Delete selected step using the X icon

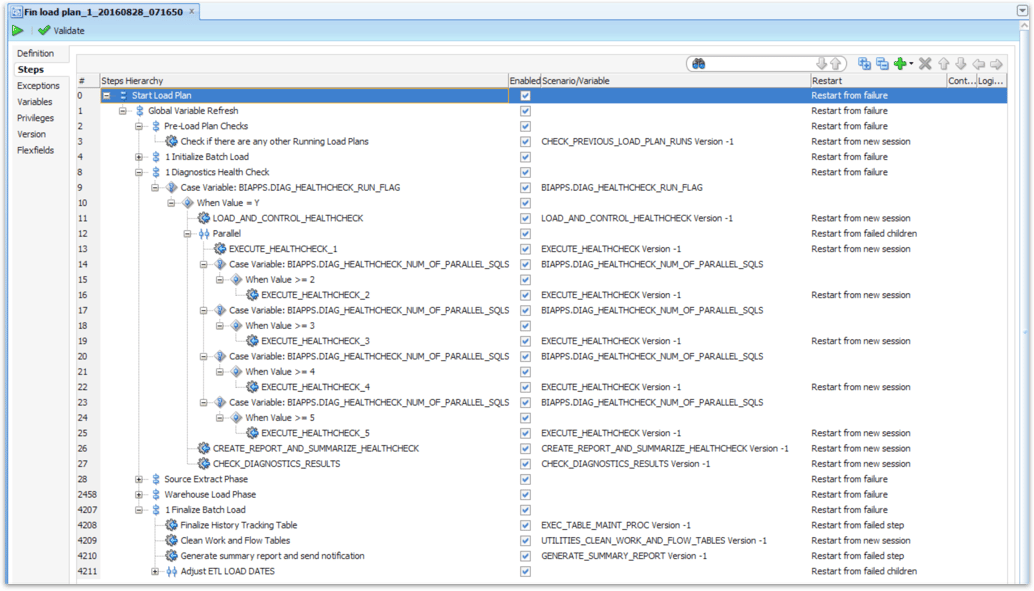pos(925,63)
